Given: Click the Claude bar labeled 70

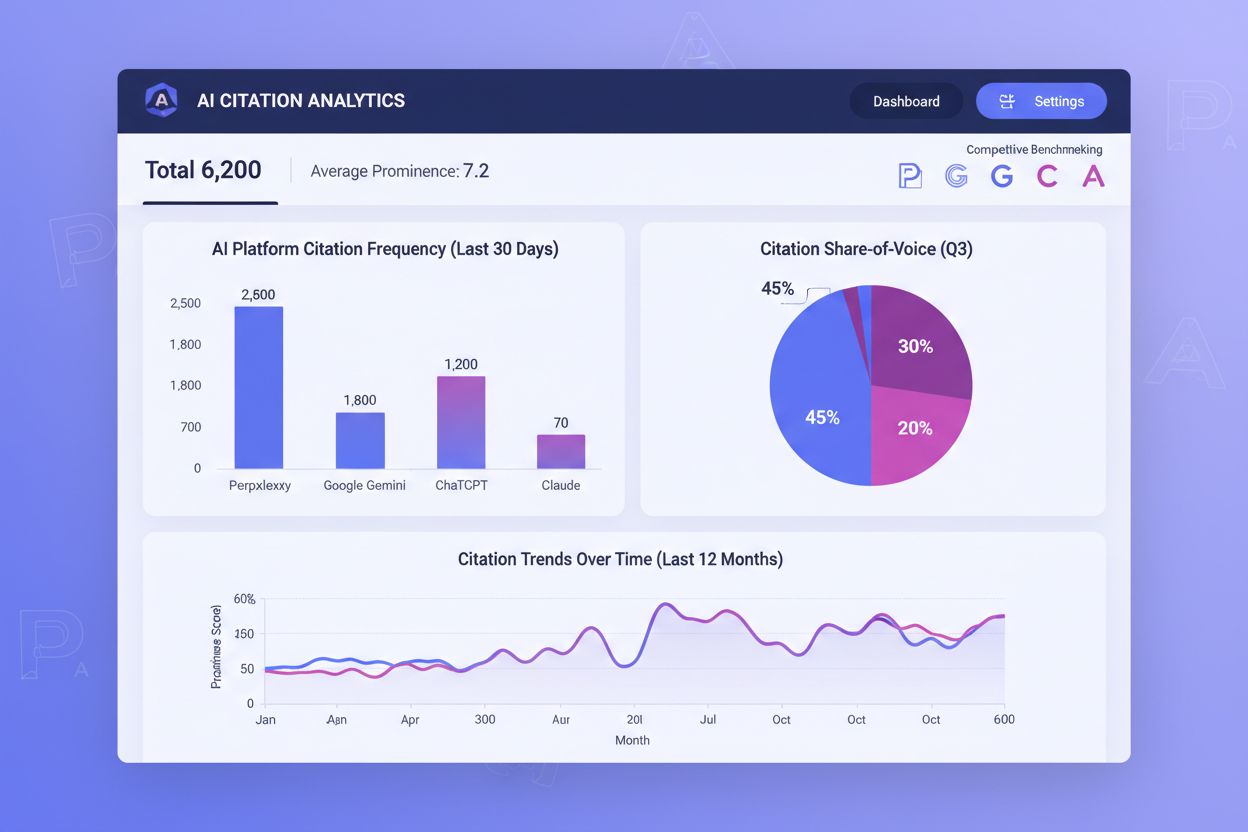Looking at the screenshot, I should (561, 452).
